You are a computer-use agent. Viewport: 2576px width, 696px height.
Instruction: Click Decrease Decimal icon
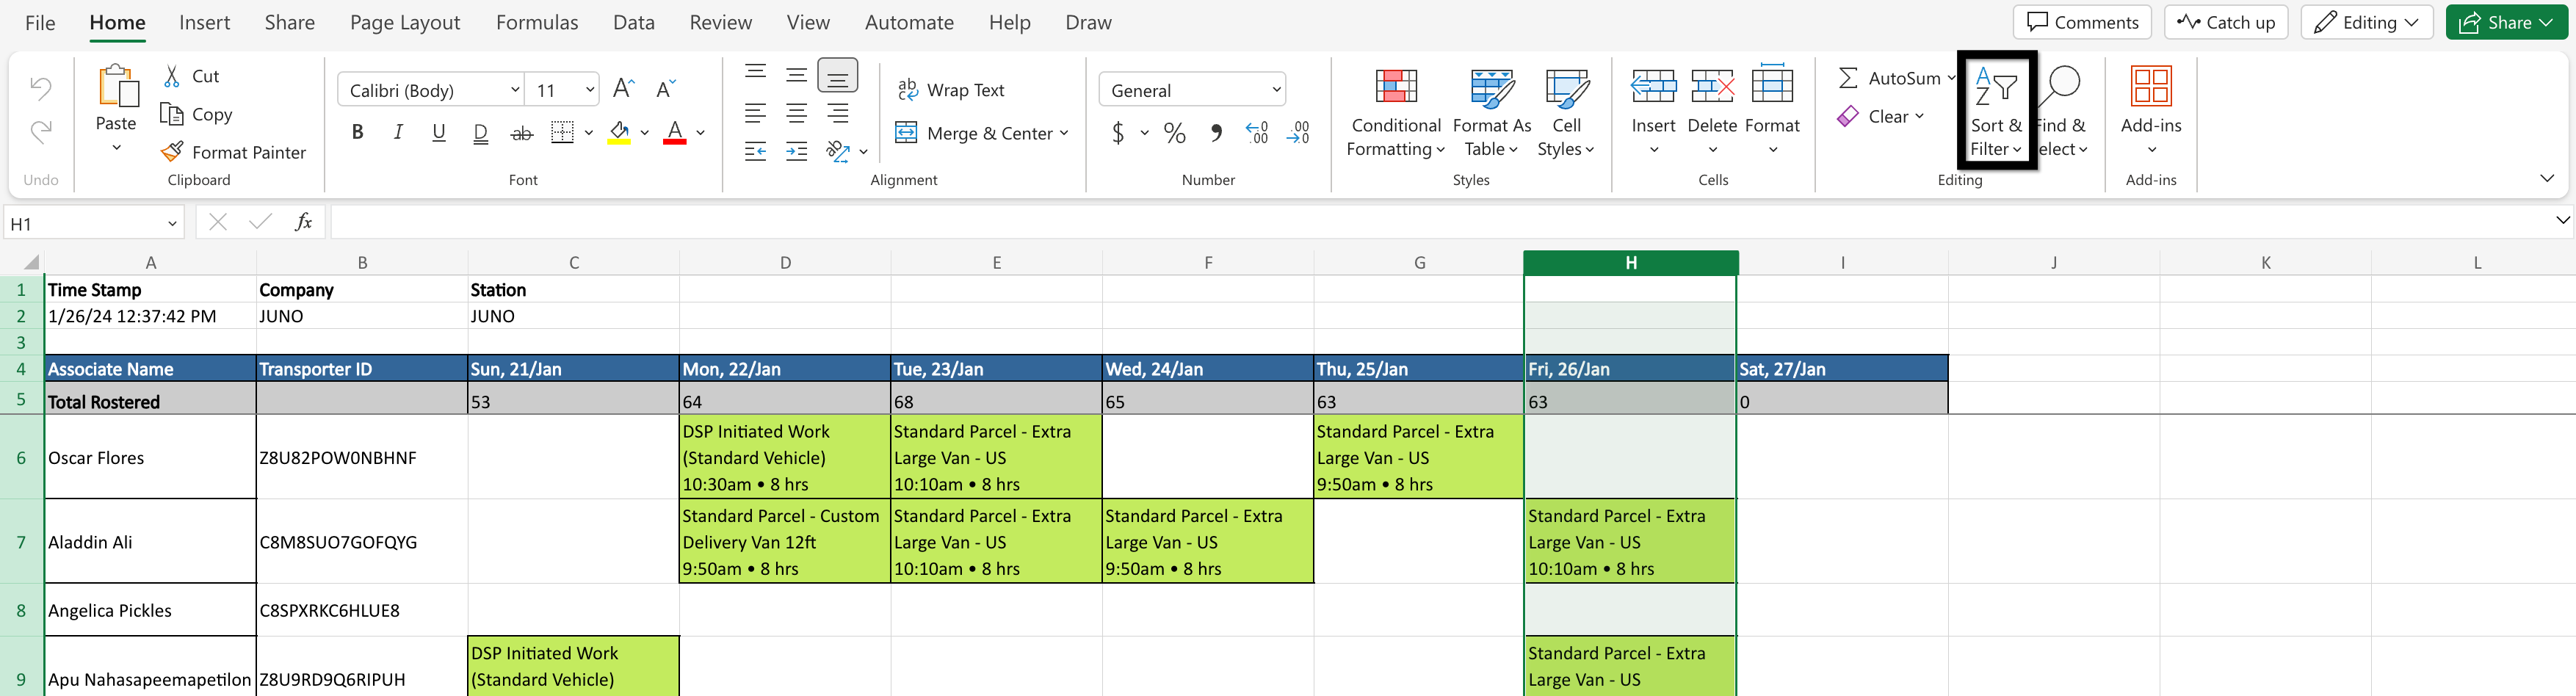point(1298,133)
